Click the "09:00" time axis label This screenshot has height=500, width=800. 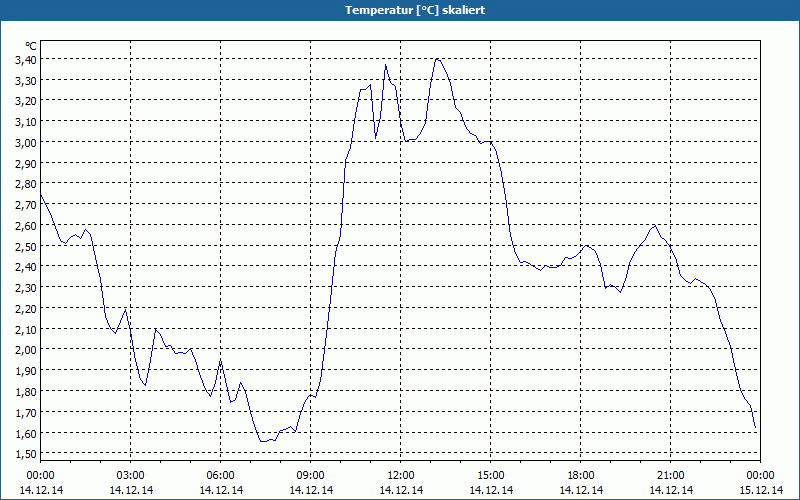click(311, 476)
